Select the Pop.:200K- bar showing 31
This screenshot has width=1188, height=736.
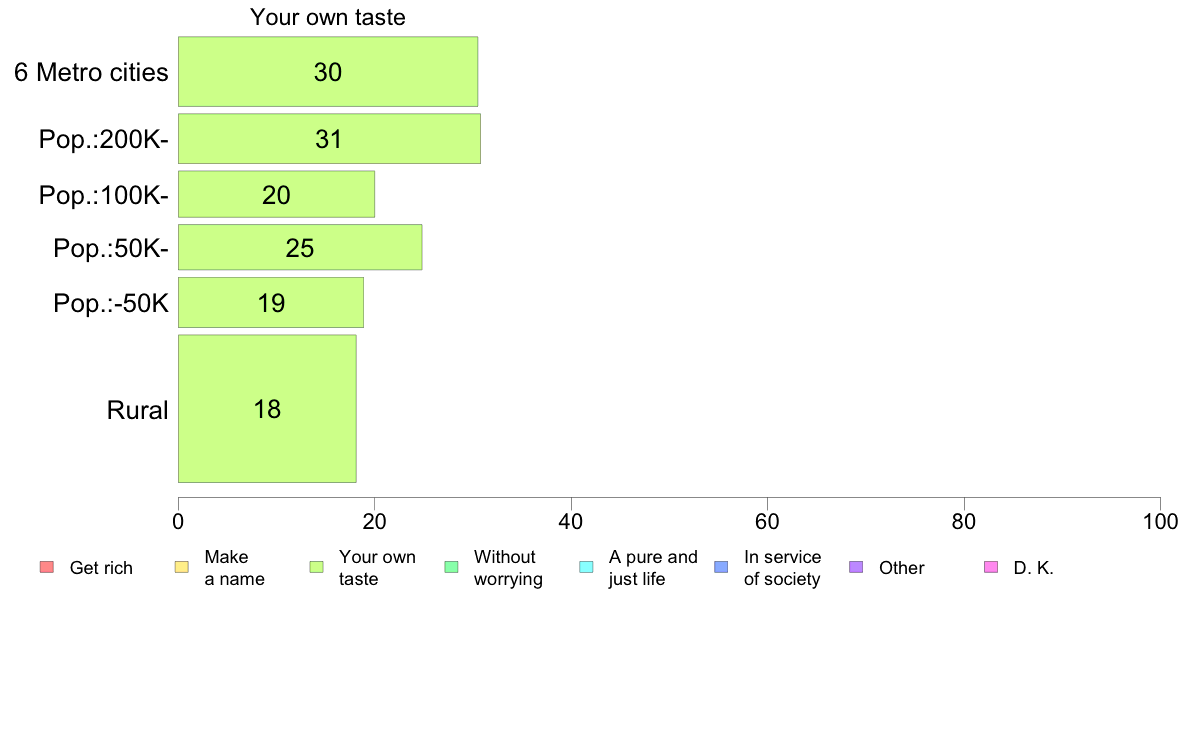[330, 139]
